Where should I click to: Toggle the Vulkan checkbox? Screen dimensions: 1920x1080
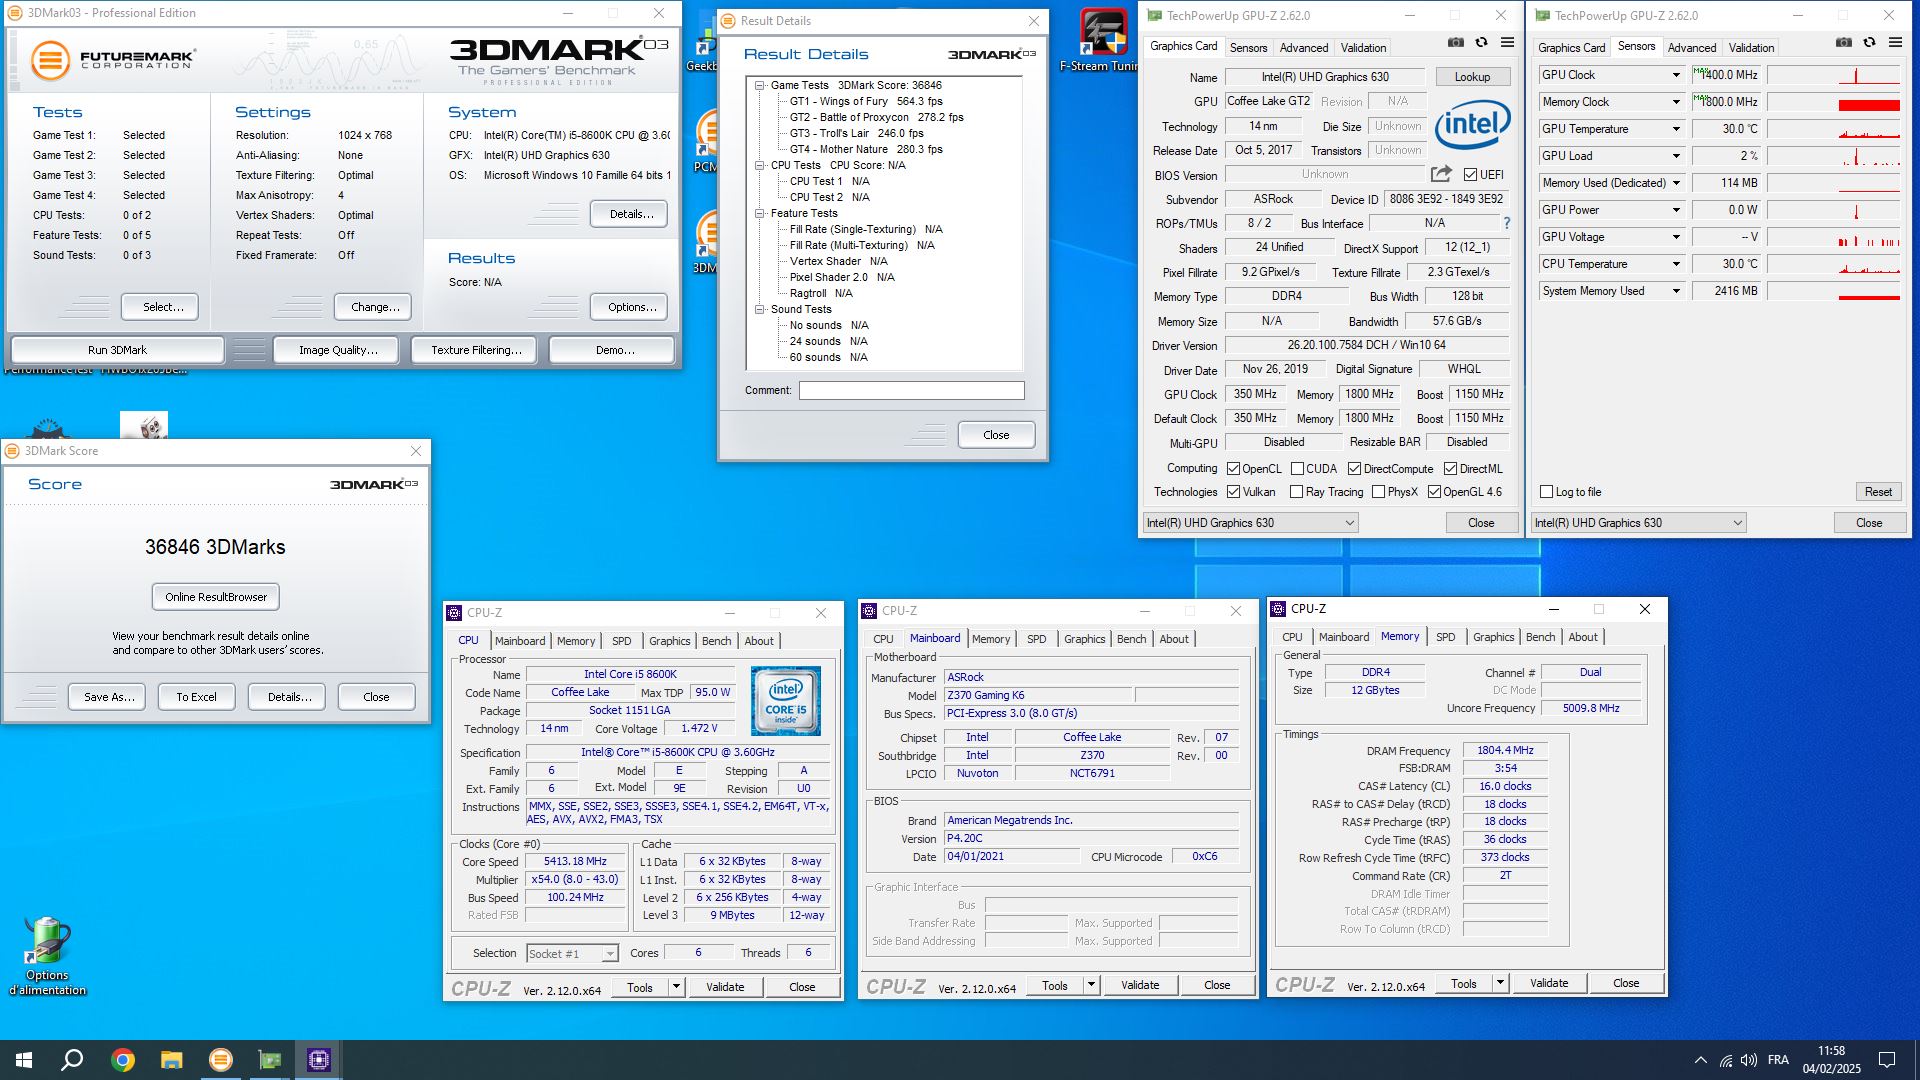pyautogui.click(x=1234, y=492)
